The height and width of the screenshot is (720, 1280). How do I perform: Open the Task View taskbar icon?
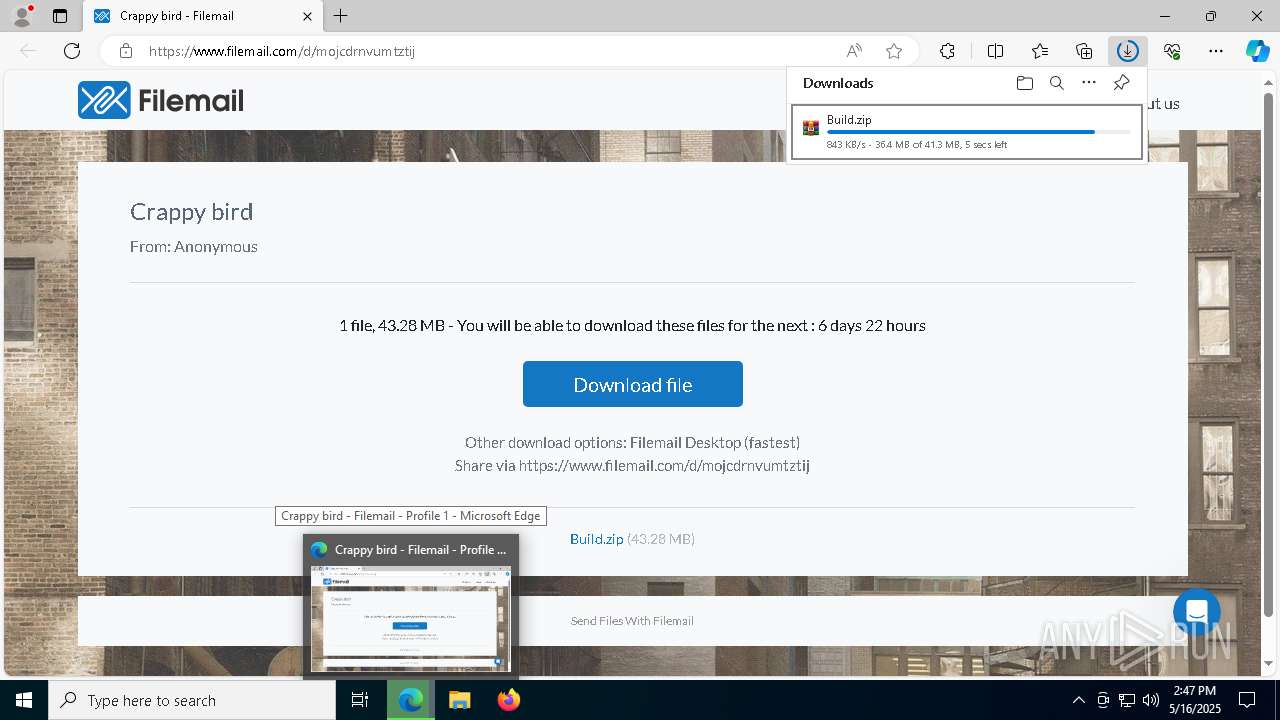click(x=360, y=700)
